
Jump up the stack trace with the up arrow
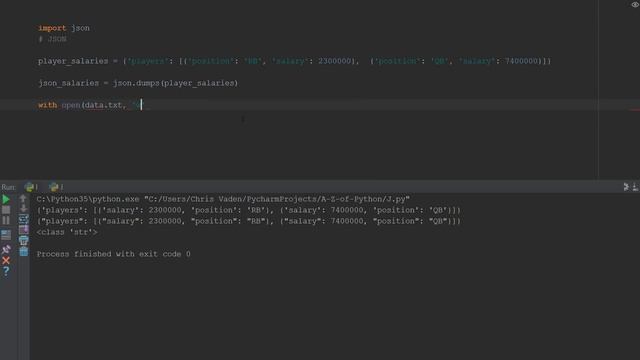pyautogui.click(x=23, y=199)
